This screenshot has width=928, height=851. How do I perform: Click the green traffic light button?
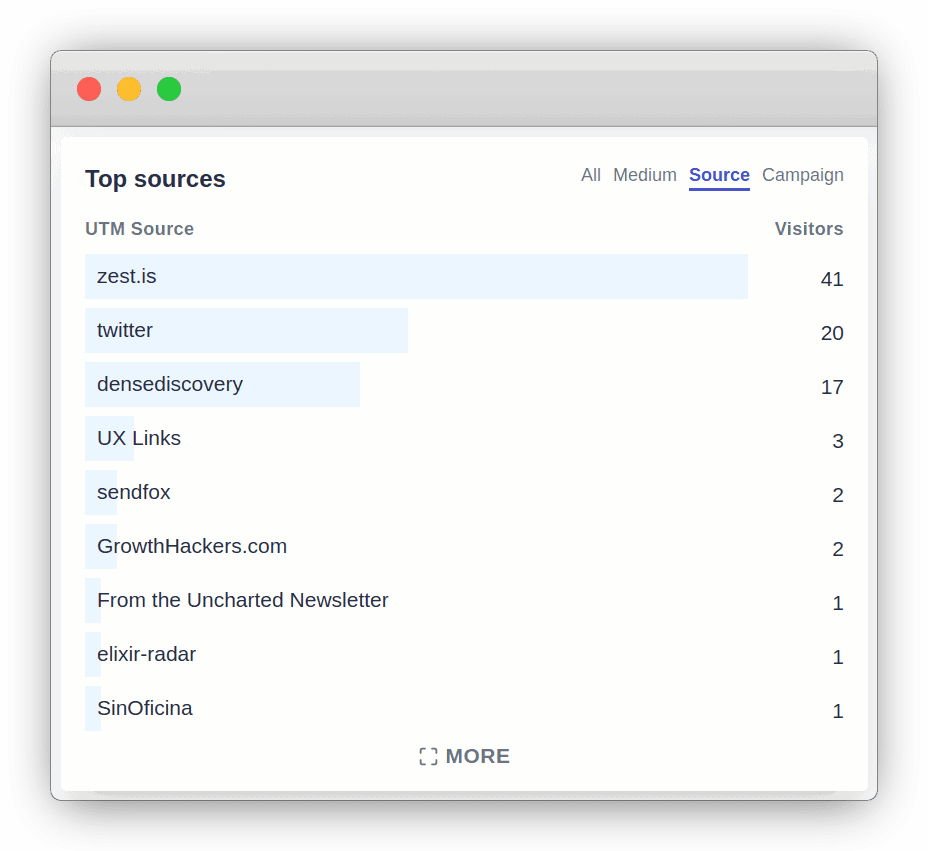pyautogui.click(x=169, y=89)
